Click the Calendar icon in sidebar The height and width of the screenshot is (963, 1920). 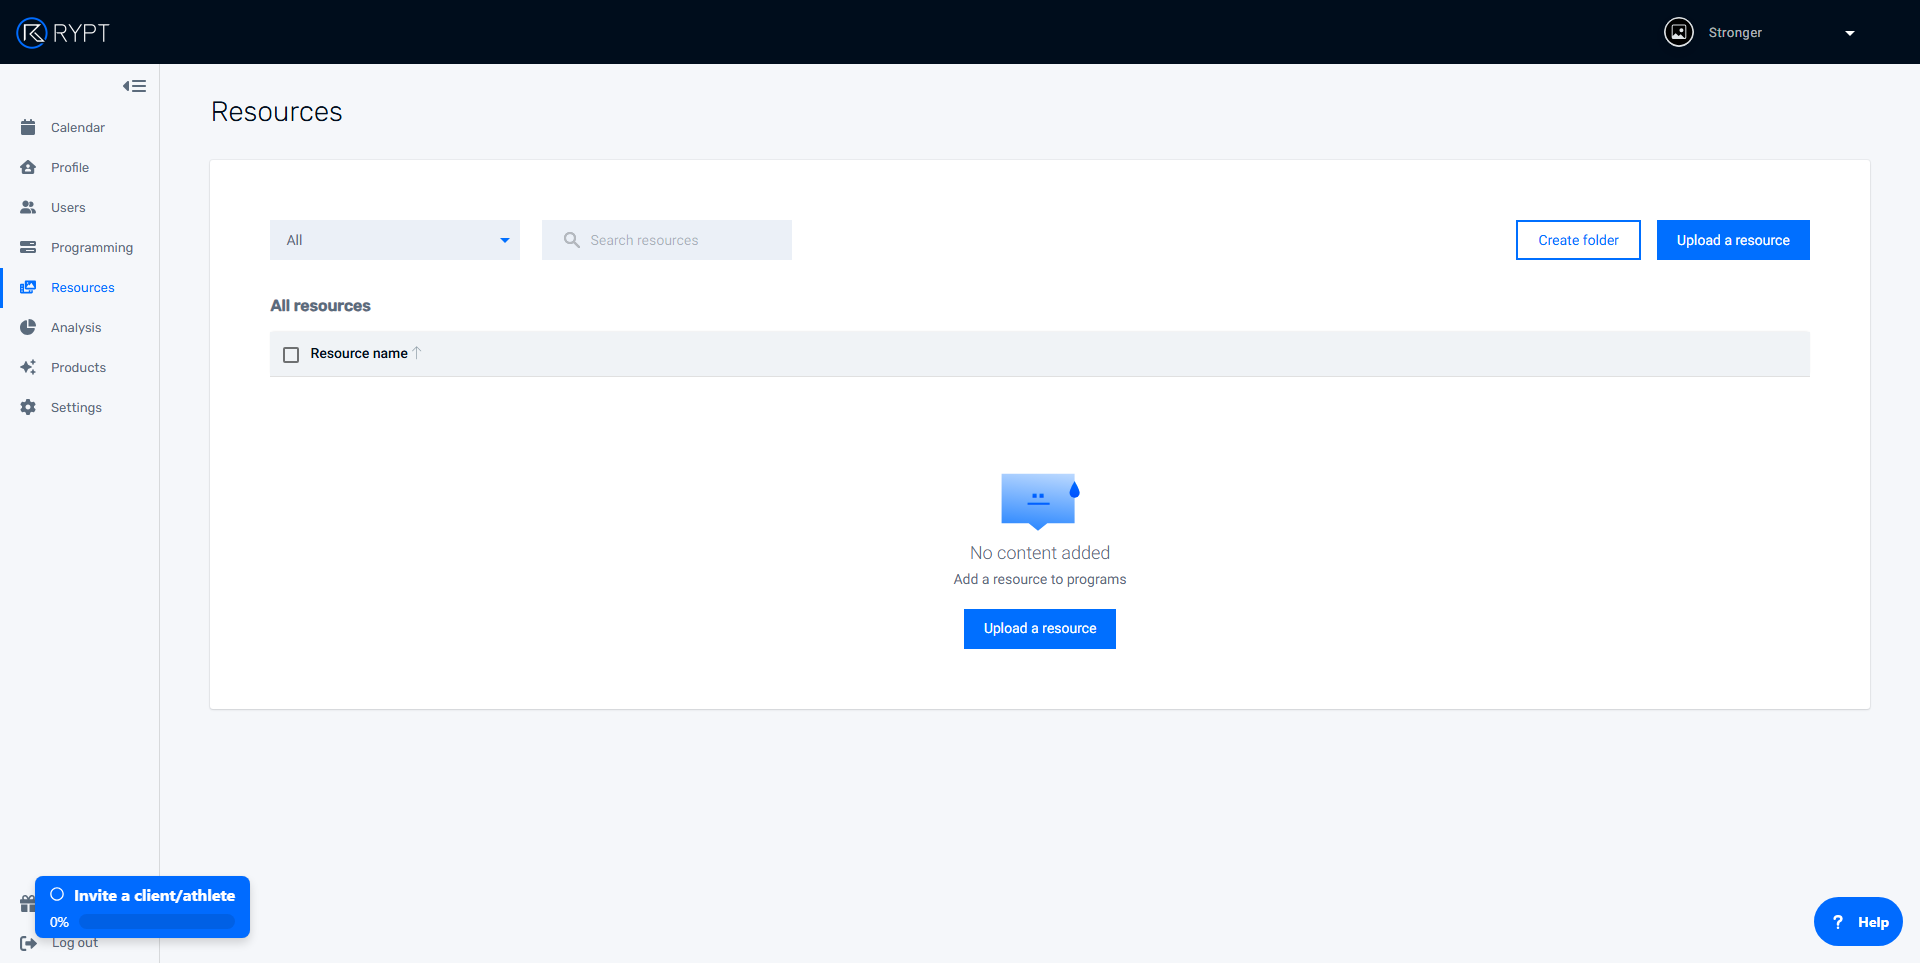click(x=28, y=127)
